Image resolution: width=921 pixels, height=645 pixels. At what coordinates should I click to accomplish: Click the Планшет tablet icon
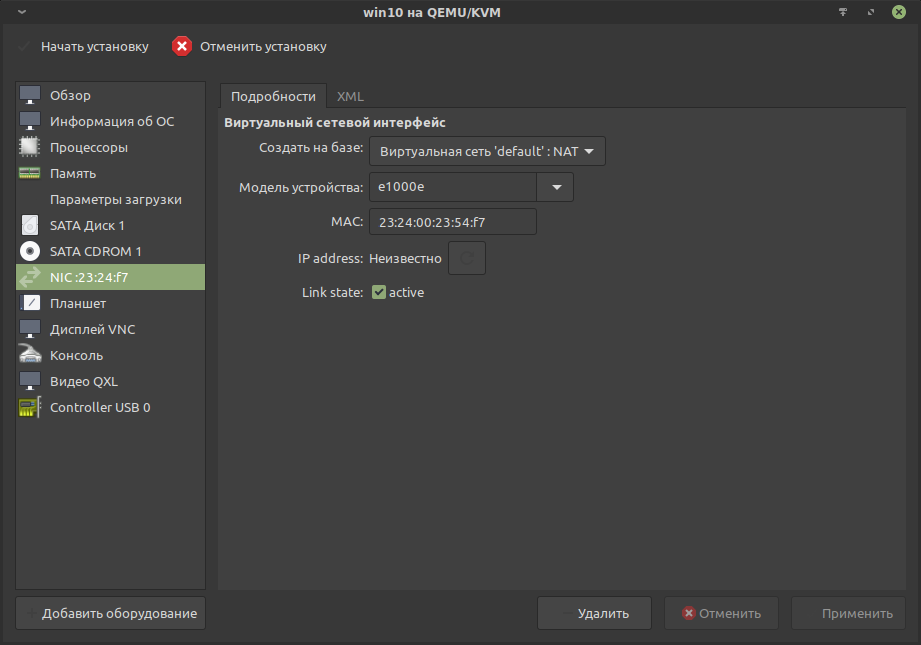pos(30,303)
